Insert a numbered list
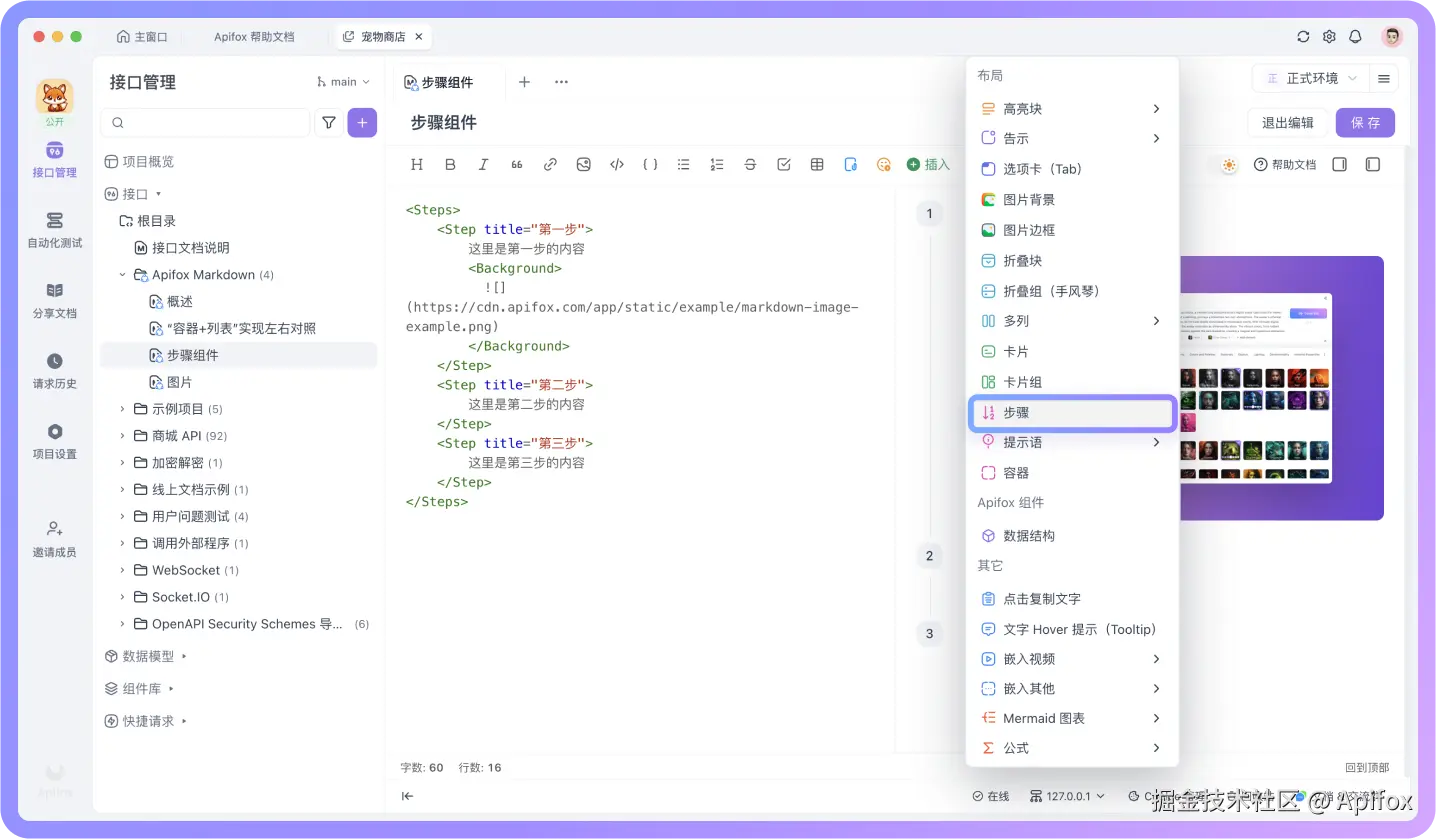The image size is (1436, 839). [x=717, y=165]
